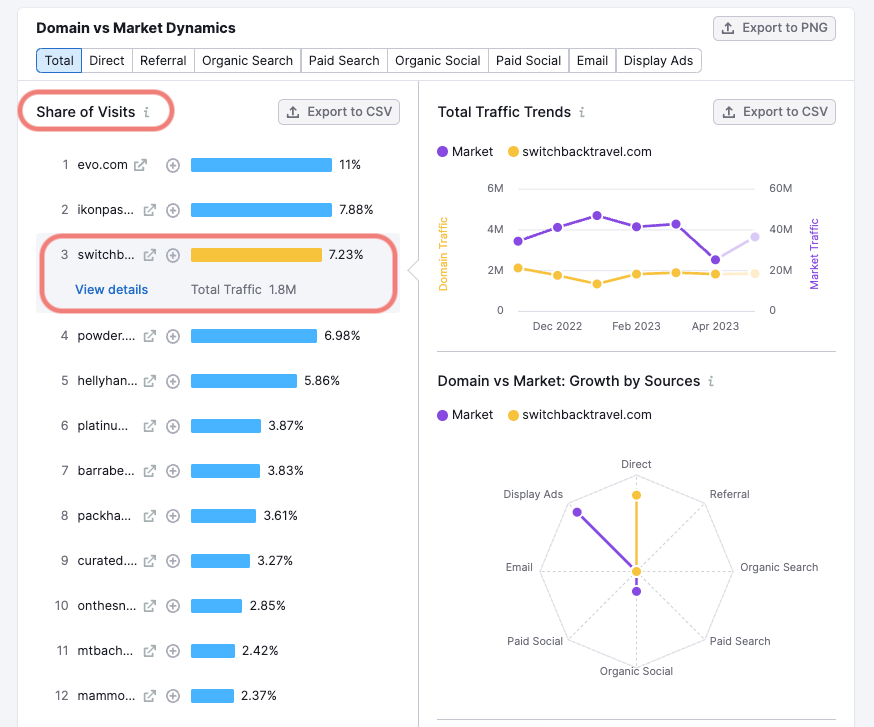This screenshot has height=727, width=874.
Task: Add mammo... domain plus icon
Action: (173, 696)
